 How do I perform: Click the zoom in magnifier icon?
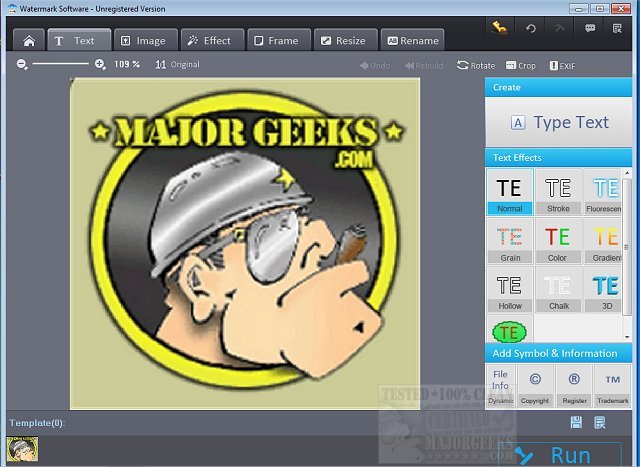click(x=100, y=64)
